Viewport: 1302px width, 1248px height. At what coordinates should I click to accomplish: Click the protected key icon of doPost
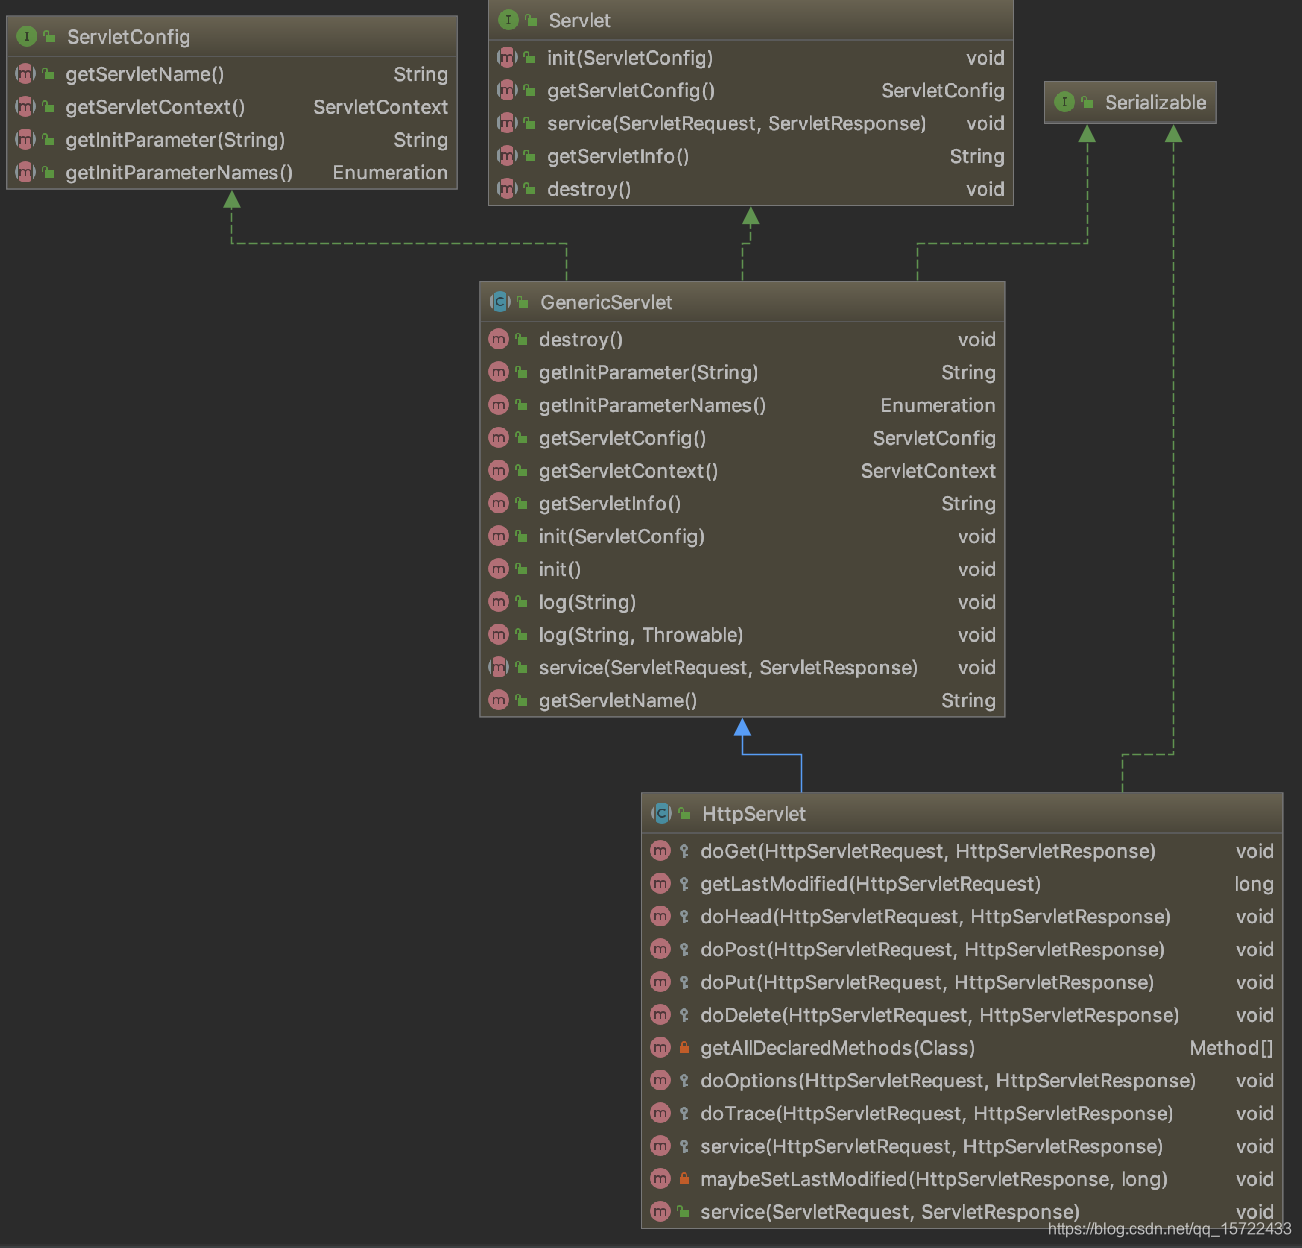click(684, 950)
